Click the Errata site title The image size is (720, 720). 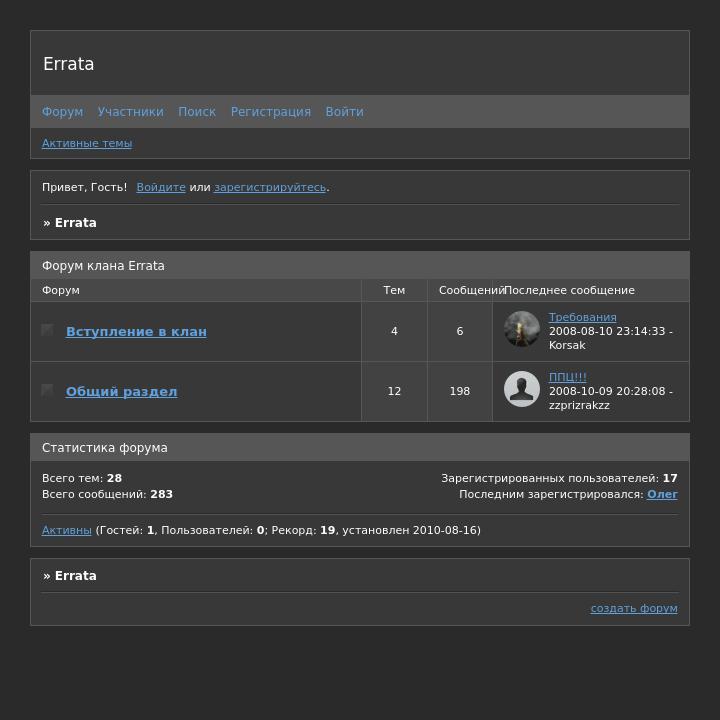tap(68, 64)
